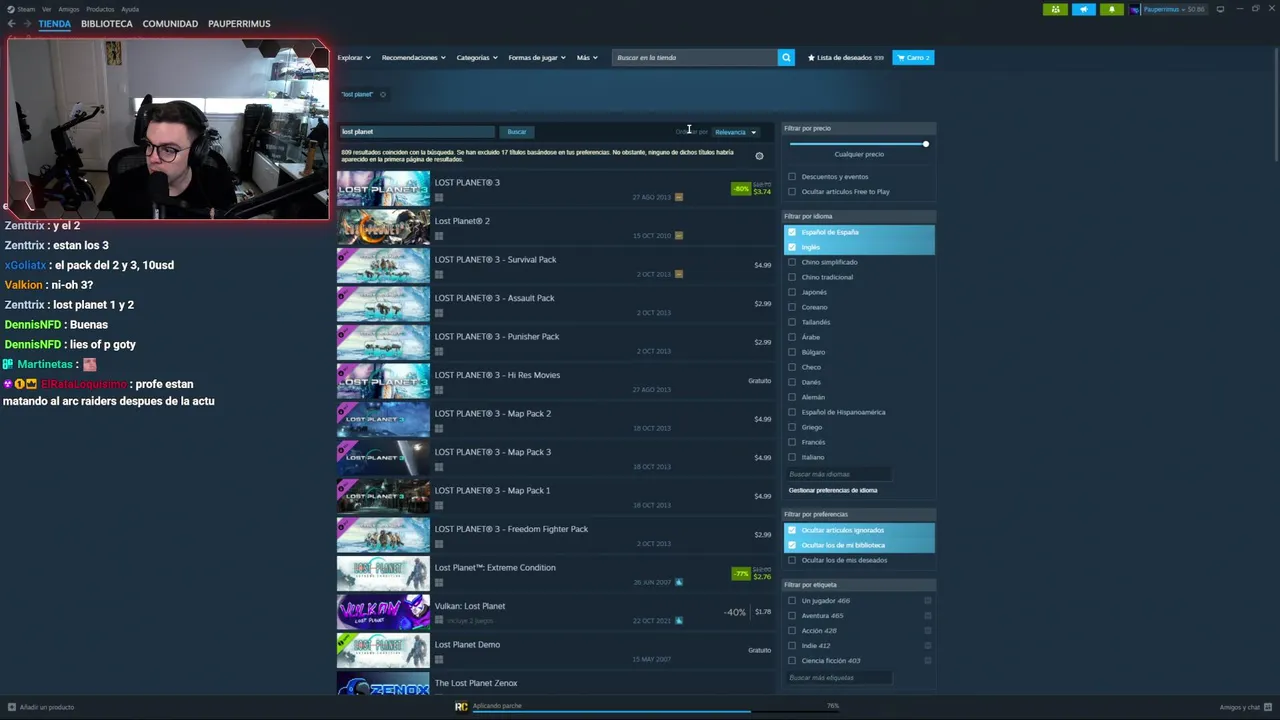Open the announcements megaphone icon
Image resolution: width=1280 pixels, height=720 pixels.
1084,9
